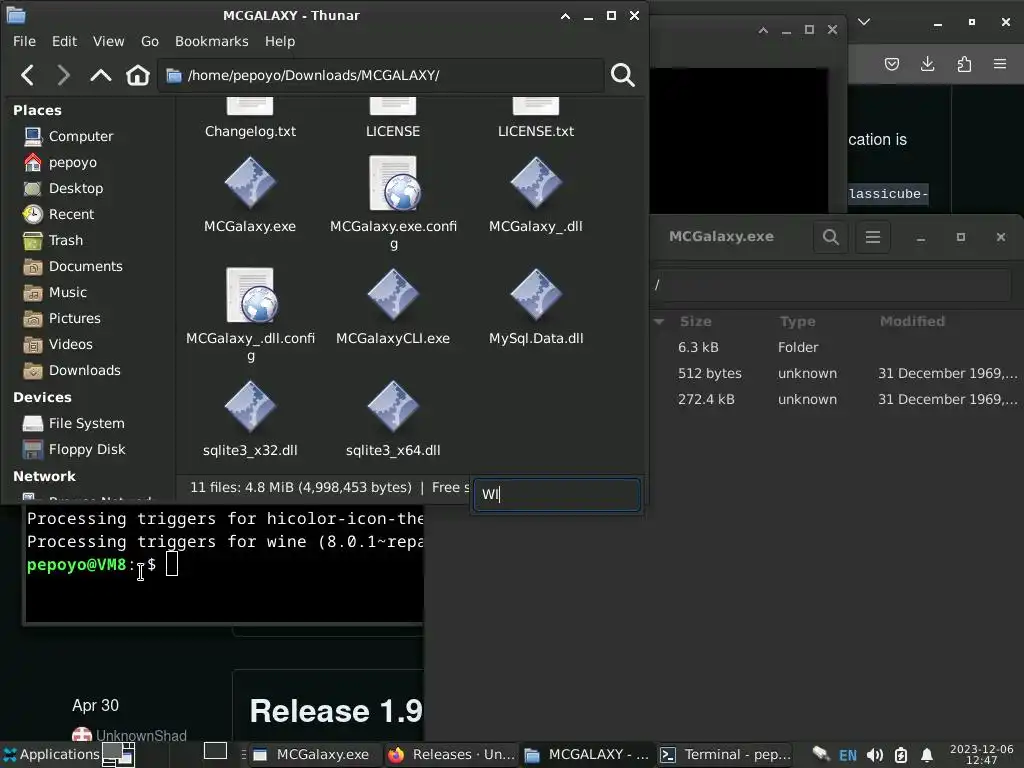Viewport: 1024px width, 768px height.
Task: Open home folder via house icon
Action: [137, 75]
